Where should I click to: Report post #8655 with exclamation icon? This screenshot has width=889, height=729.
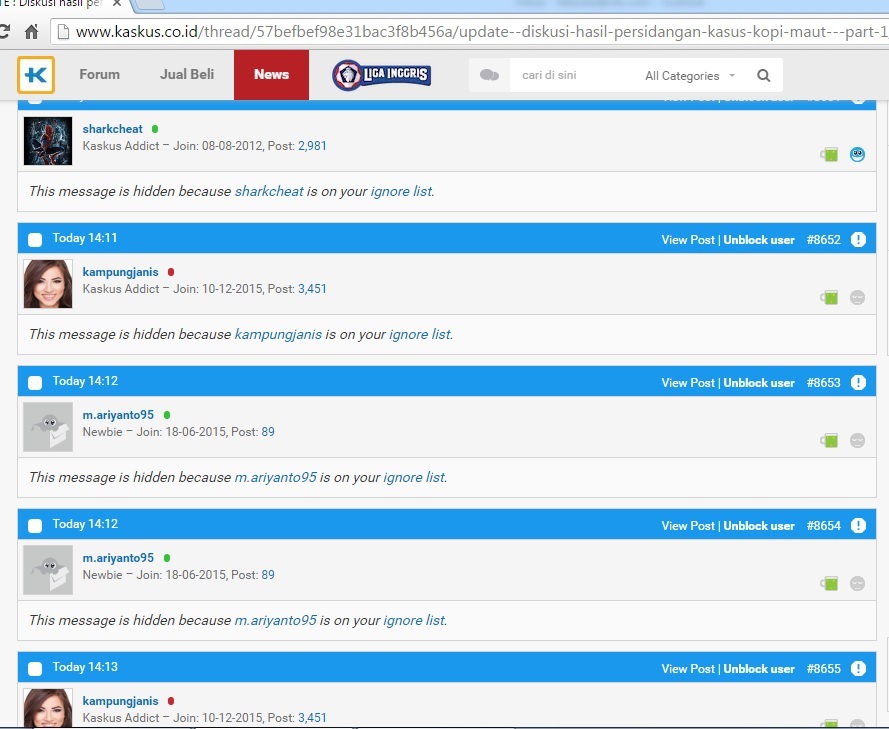858,668
